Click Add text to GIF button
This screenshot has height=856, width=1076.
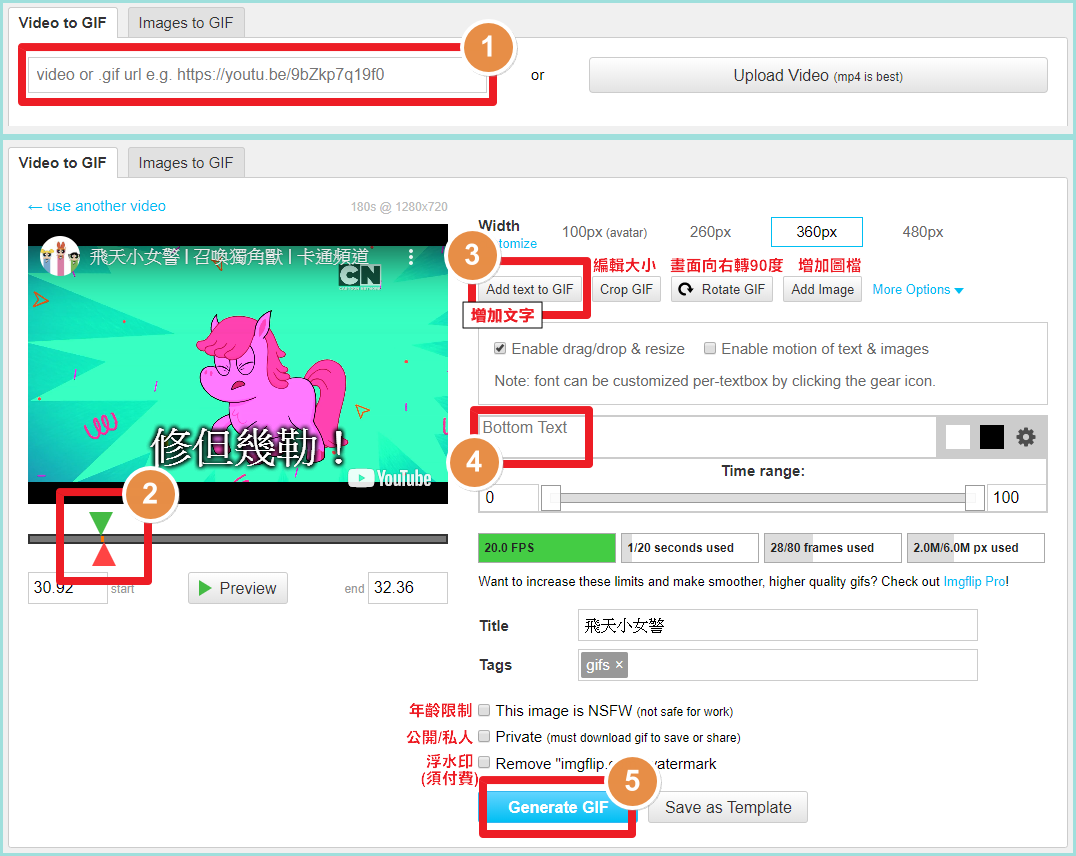coord(529,289)
